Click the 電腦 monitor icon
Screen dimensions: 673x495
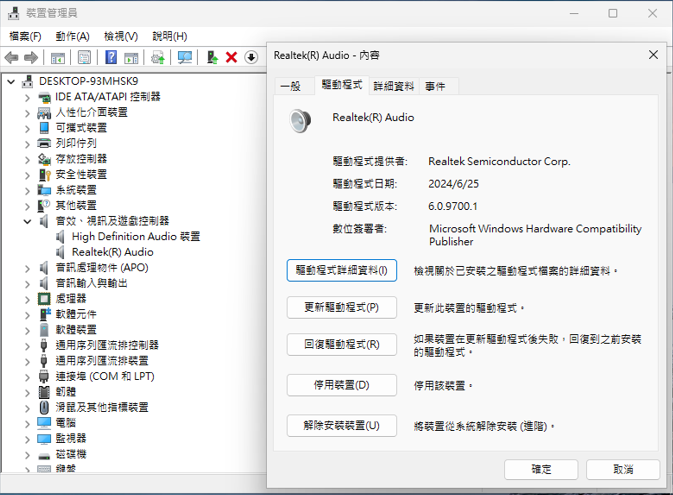coord(44,423)
